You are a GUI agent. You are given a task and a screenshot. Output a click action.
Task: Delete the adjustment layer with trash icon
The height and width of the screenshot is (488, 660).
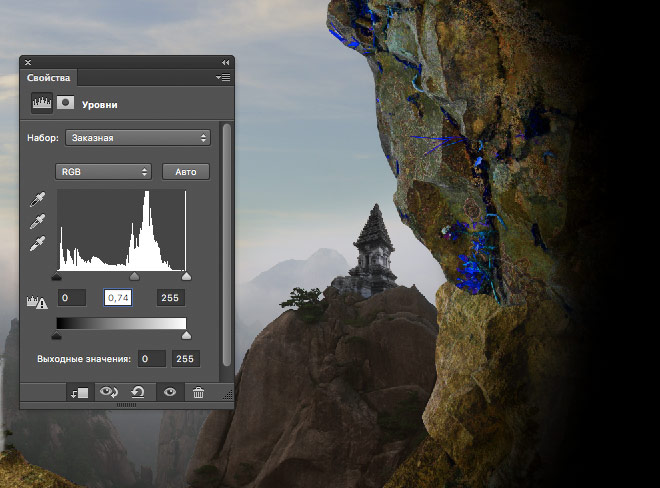pyautogui.click(x=198, y=392)
